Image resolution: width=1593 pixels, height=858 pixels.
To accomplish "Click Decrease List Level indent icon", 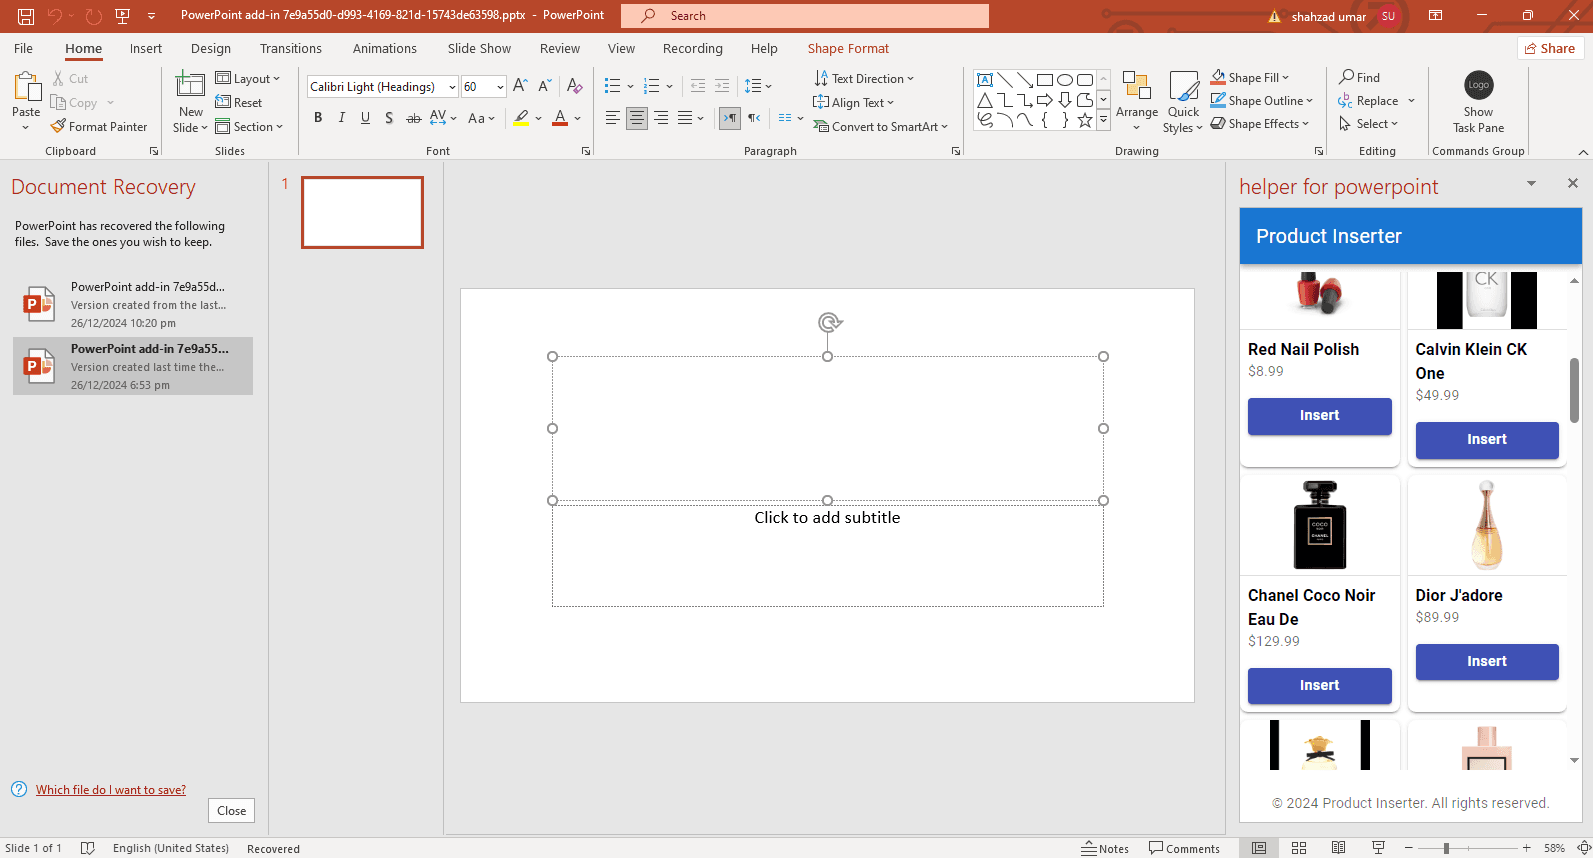I will 698,86.
